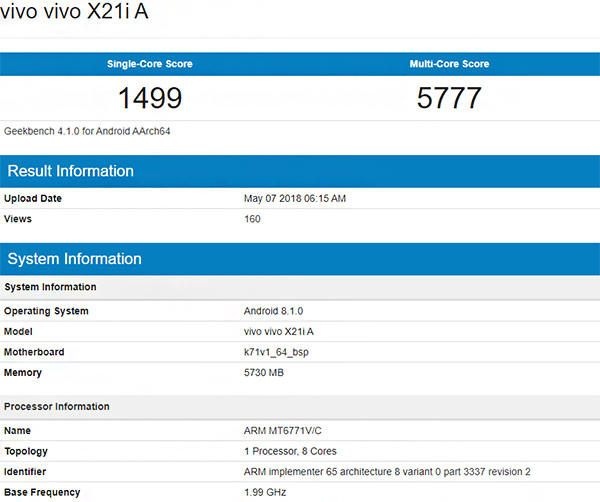Select the processor name "ARM MT6771V/C"
This screenshot has width=600, height=502.
pos(282,431)
